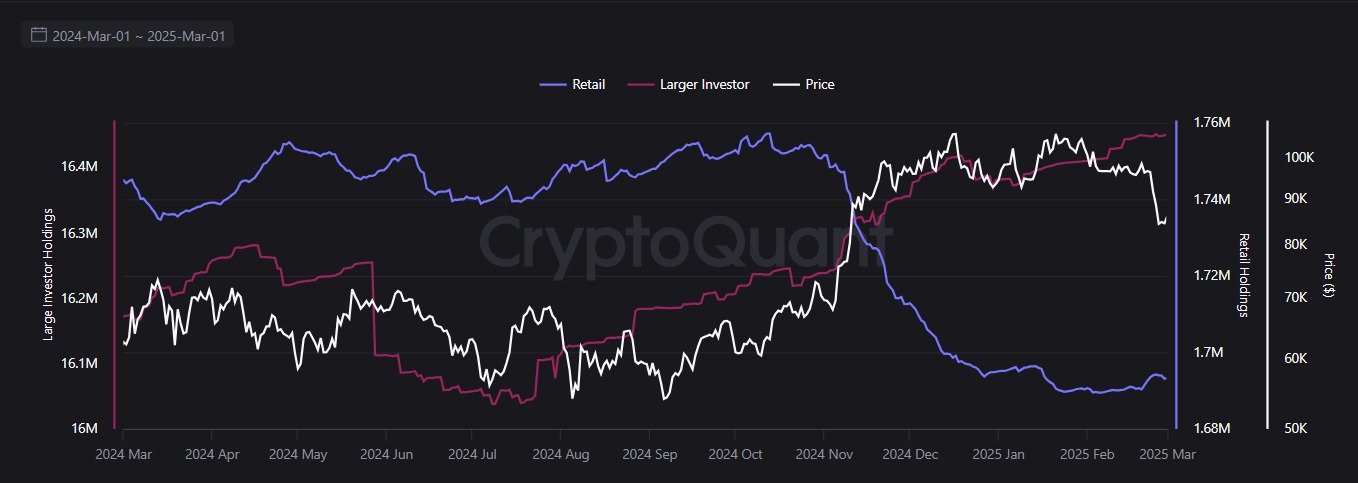1358x483 pixels.
Task: Click the blue Retail legend line swatch
Action: tap(552, 84)
